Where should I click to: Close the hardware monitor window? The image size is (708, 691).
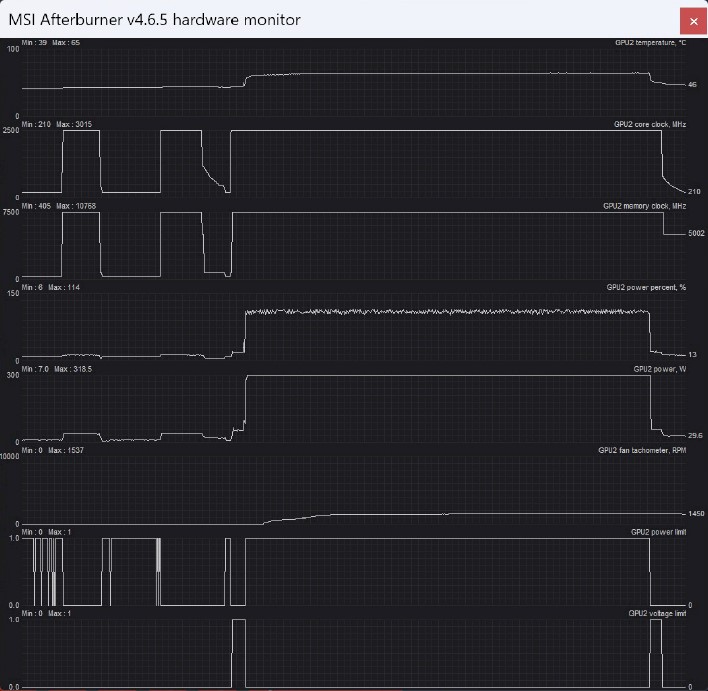pos(694,21)
